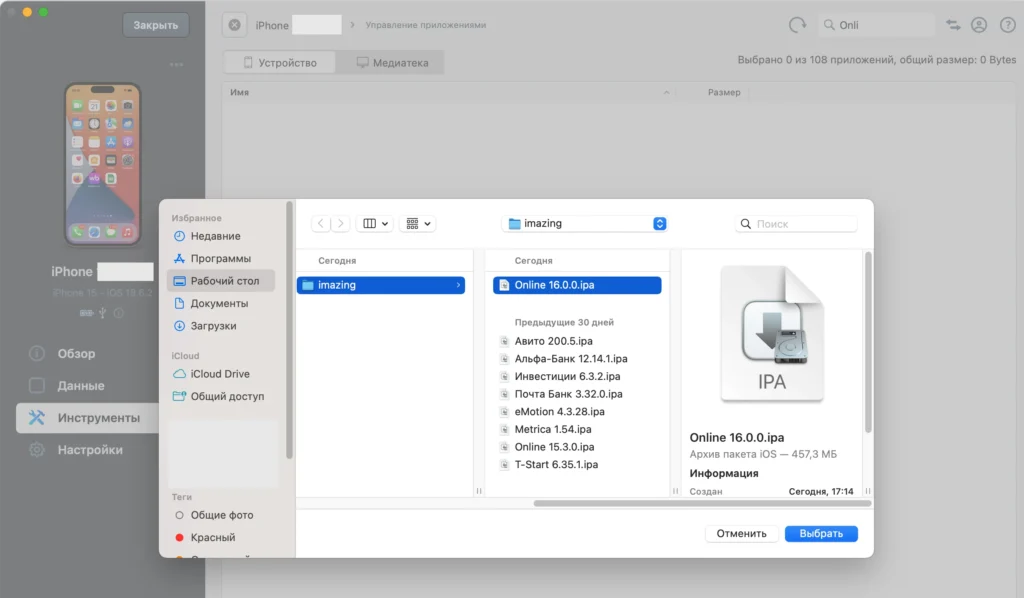1024x598 pixels.
Task: Click the Выбрать button
Action: 821,533
